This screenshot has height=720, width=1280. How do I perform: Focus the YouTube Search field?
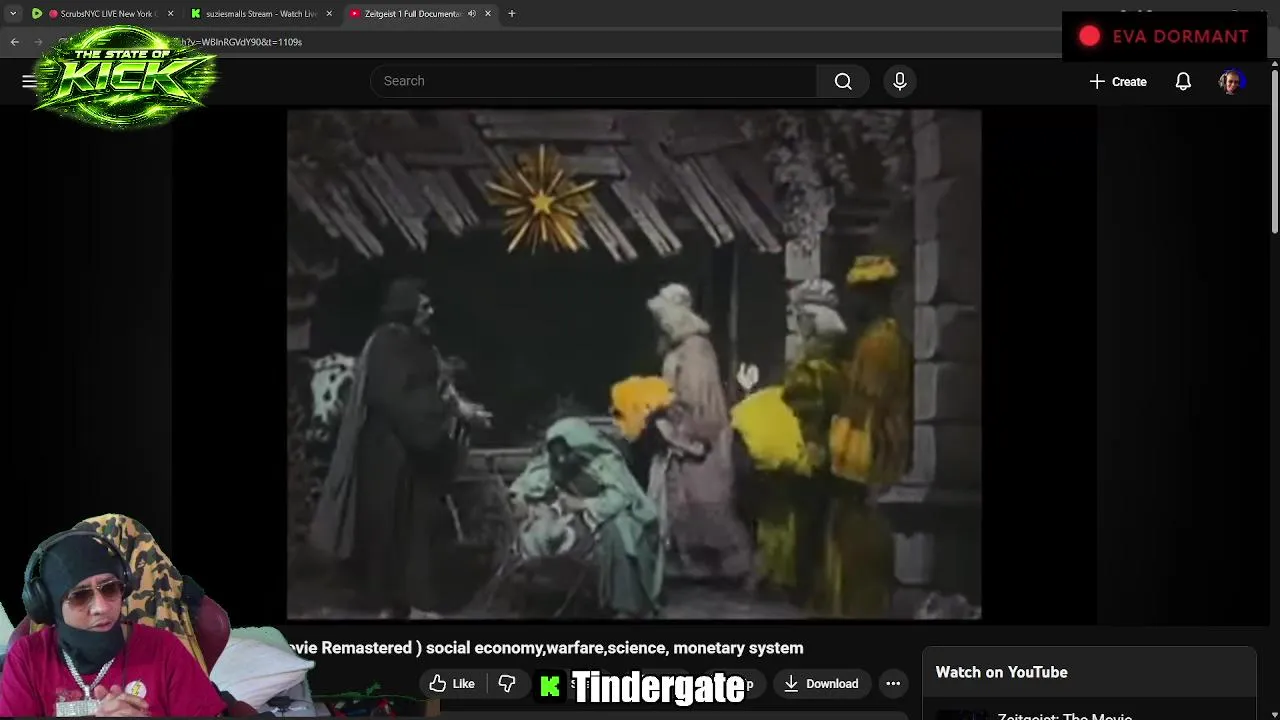click(x=594, y=81)
